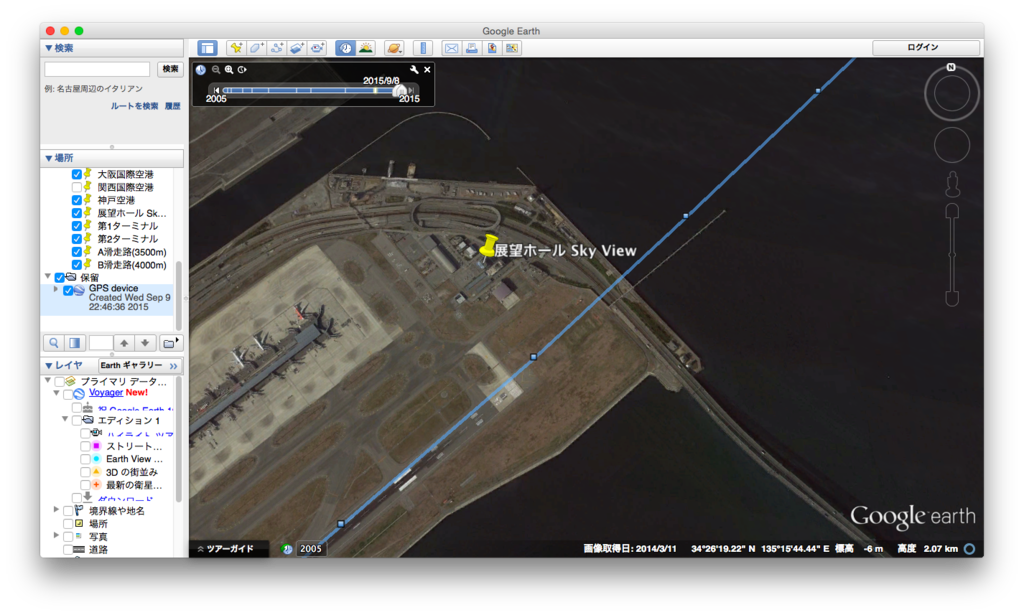The image size is (1024, 615).
Task: Click the email envelope icon
Action: 451,48
